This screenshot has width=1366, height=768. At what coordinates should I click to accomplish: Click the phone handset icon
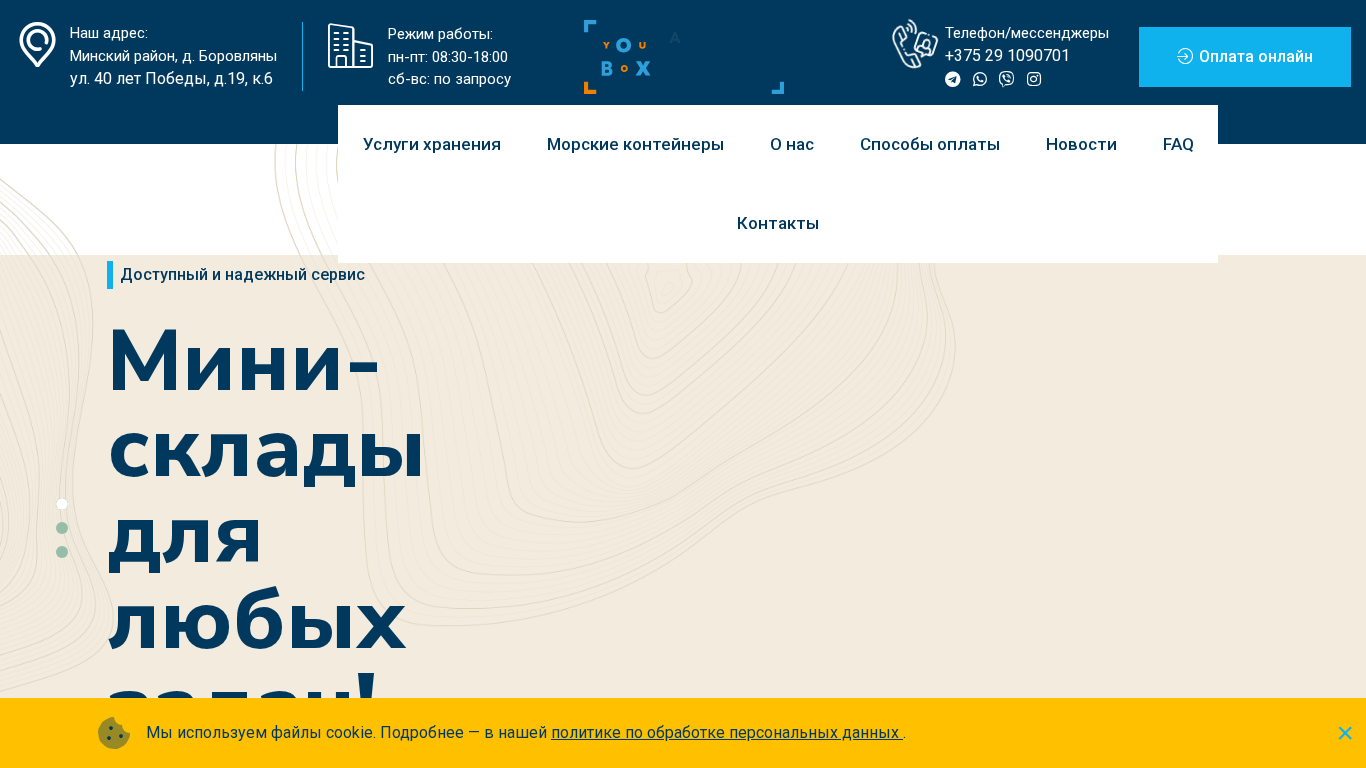tap(914, 44)
